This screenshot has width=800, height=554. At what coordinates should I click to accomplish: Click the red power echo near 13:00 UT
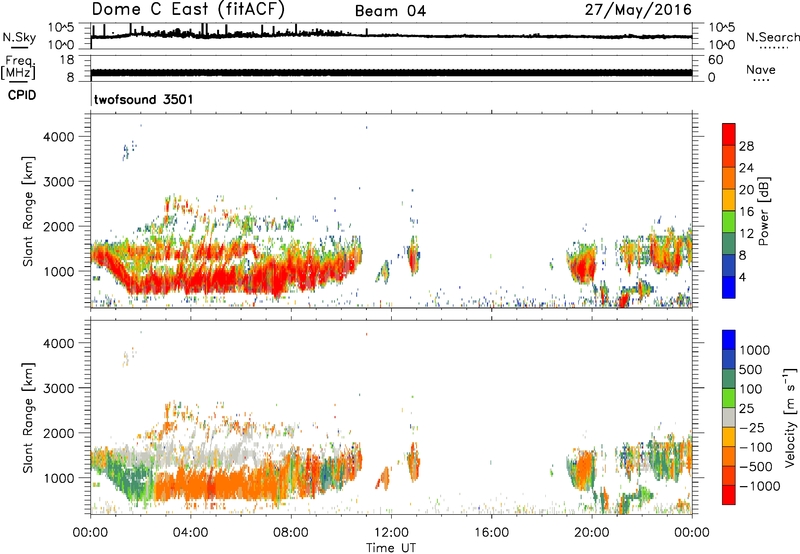413,258
